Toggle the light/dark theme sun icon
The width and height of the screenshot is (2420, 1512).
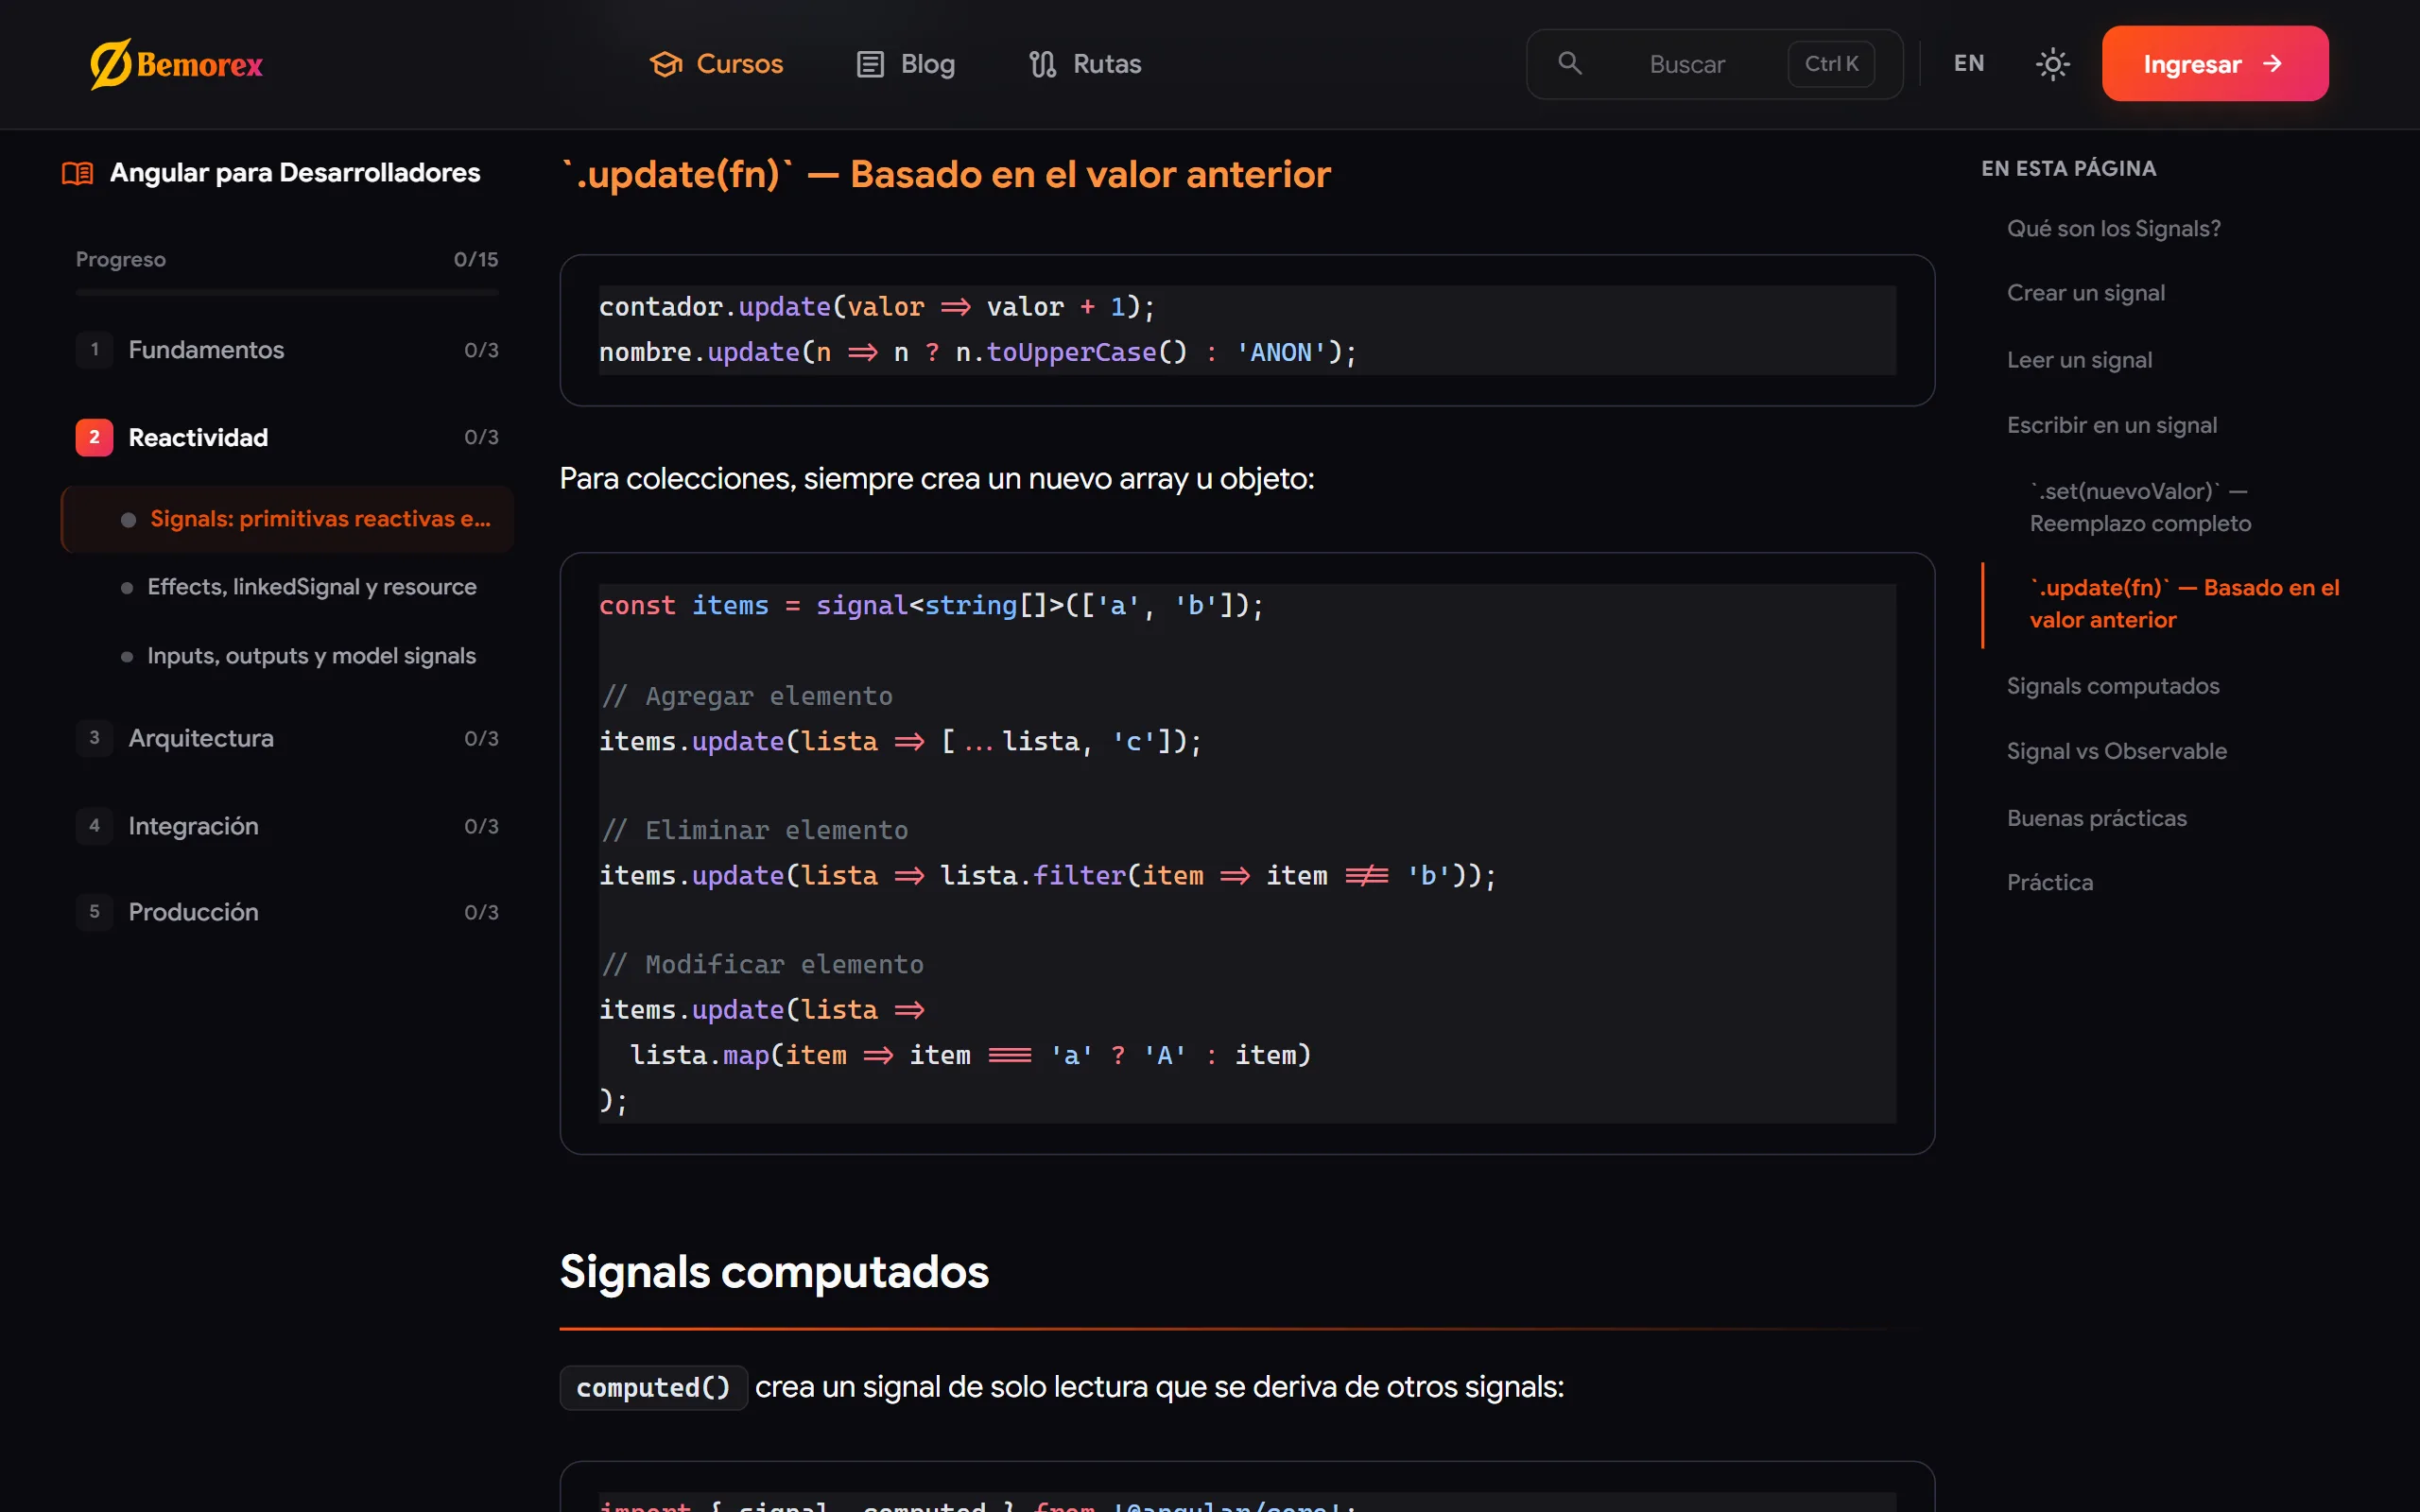tap(2052, 64)
